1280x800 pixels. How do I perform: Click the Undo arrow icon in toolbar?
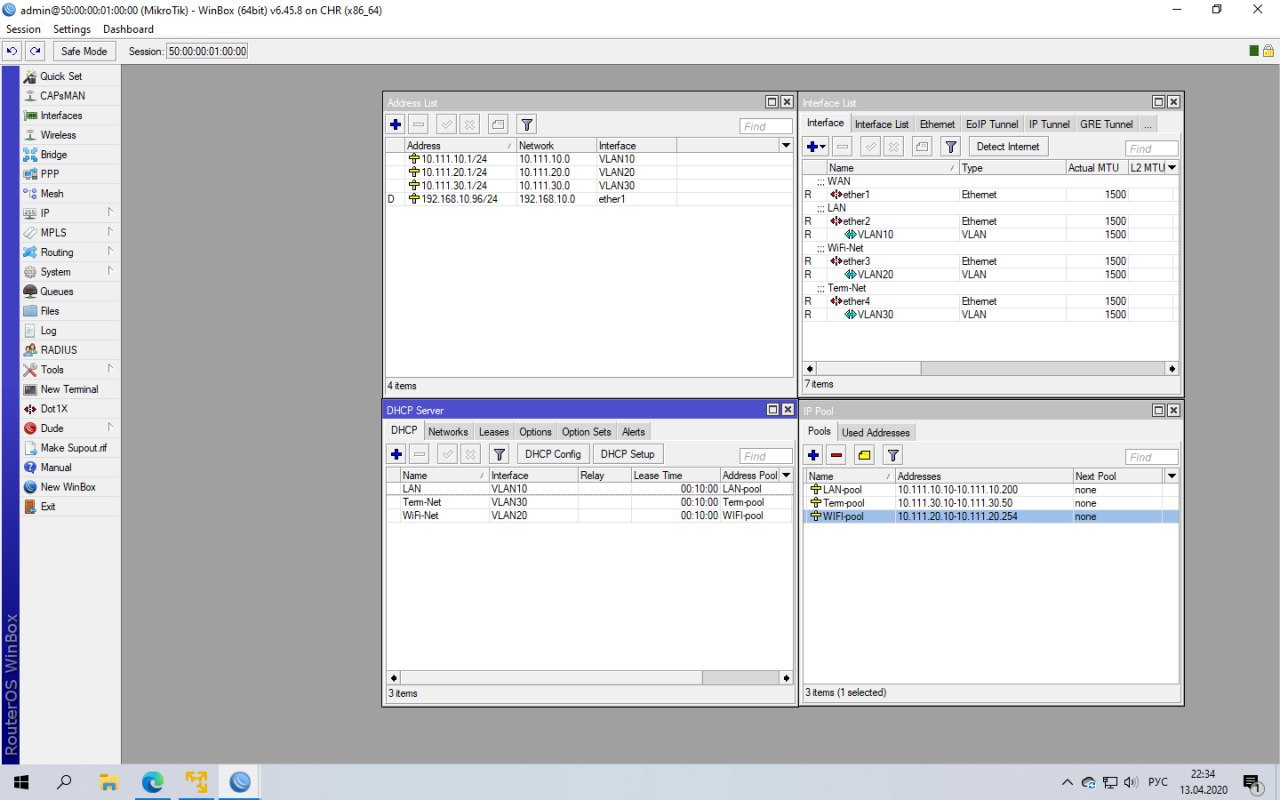(x=12, y=51)
